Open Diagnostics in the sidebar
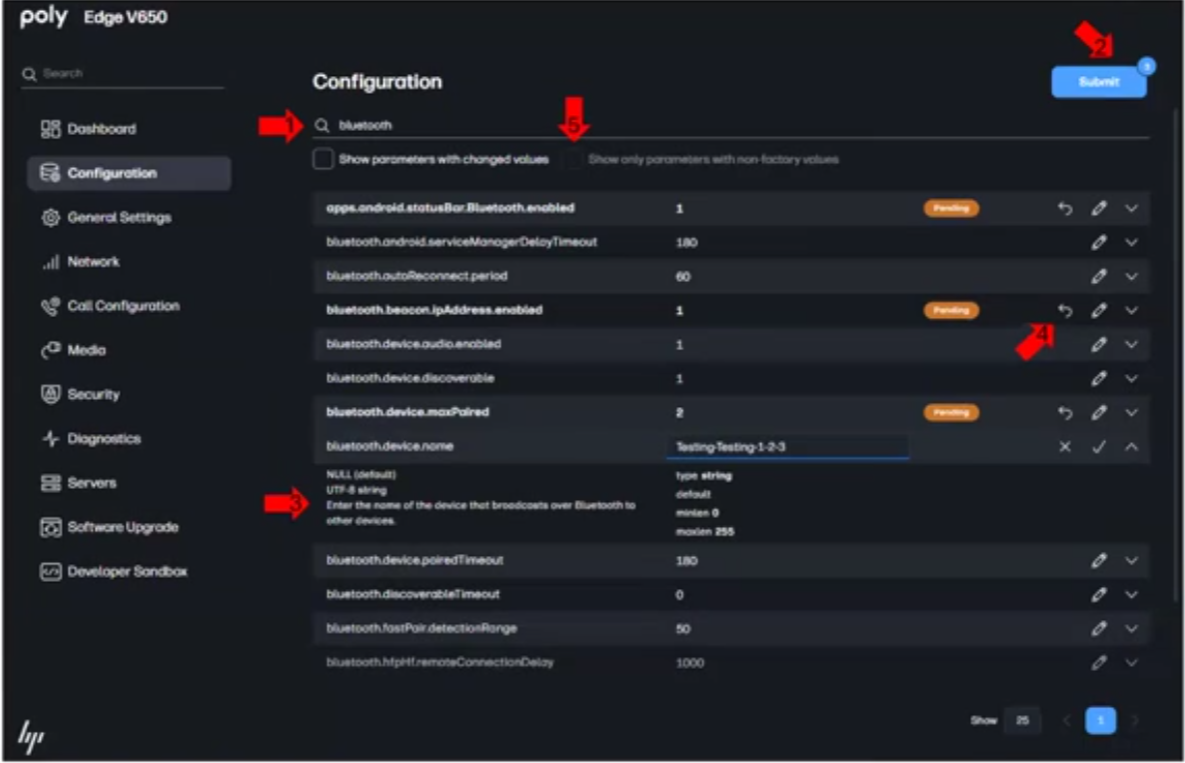The height and width of the screenshot is (763, 1185). point(128,439)
